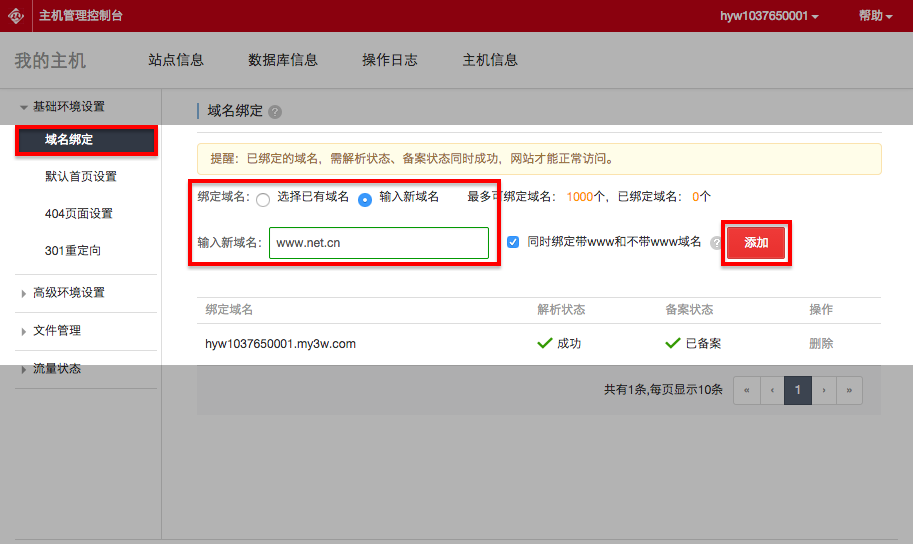The height and width of the screenshot is (544, 913).
Task: Select the 输入新域名 radio button
Action: click(365, 198)
